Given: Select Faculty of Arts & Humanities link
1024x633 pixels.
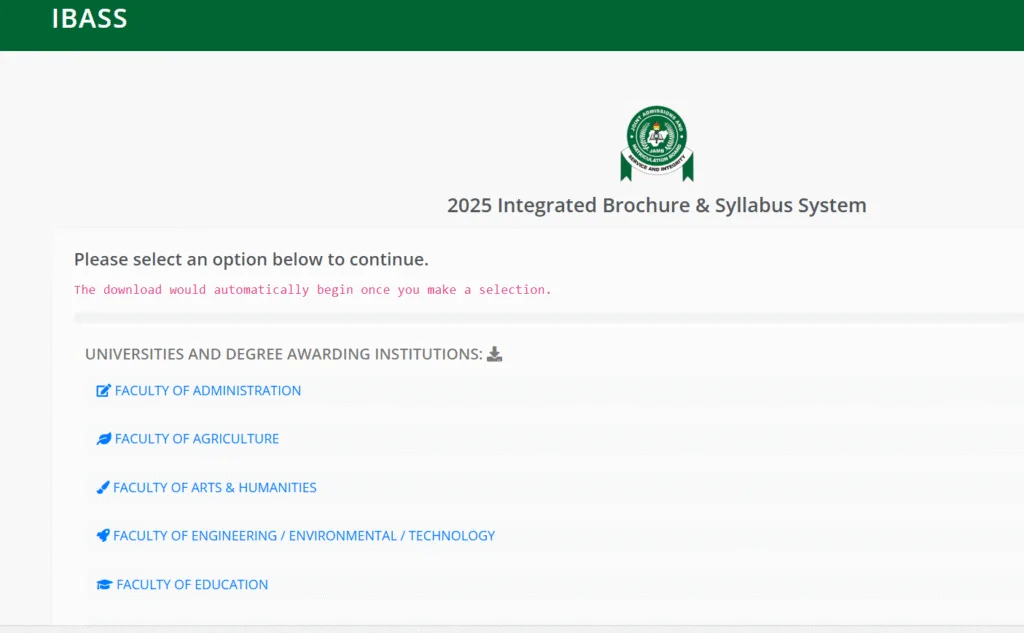Looking at the screenshot, I should coord(215,487).
